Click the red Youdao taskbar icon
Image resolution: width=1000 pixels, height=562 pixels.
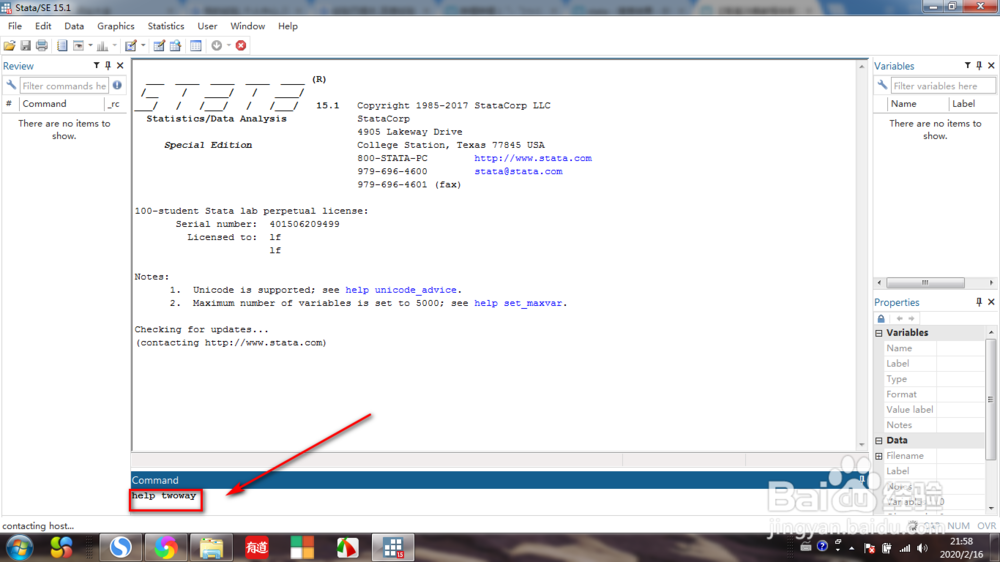(256, 547)
